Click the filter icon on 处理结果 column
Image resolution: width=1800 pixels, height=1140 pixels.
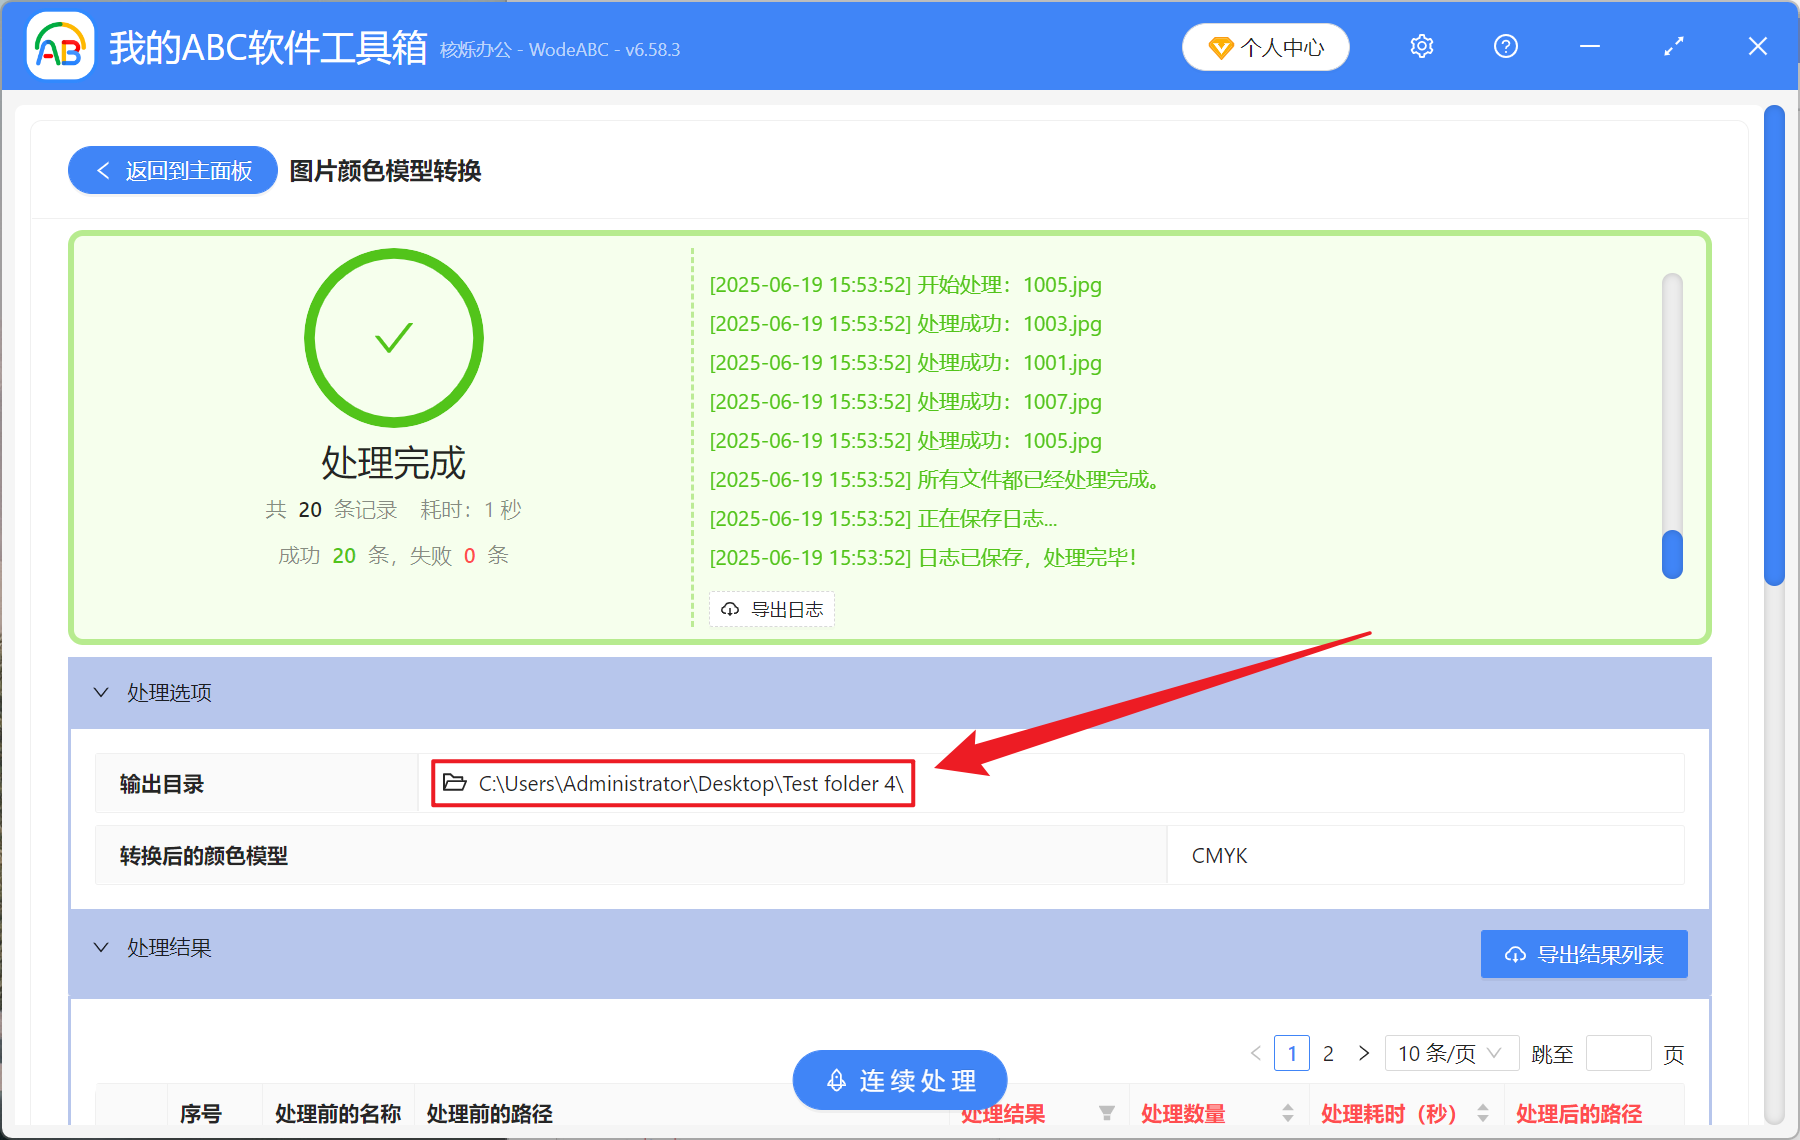click(x=1108, y=1112)
